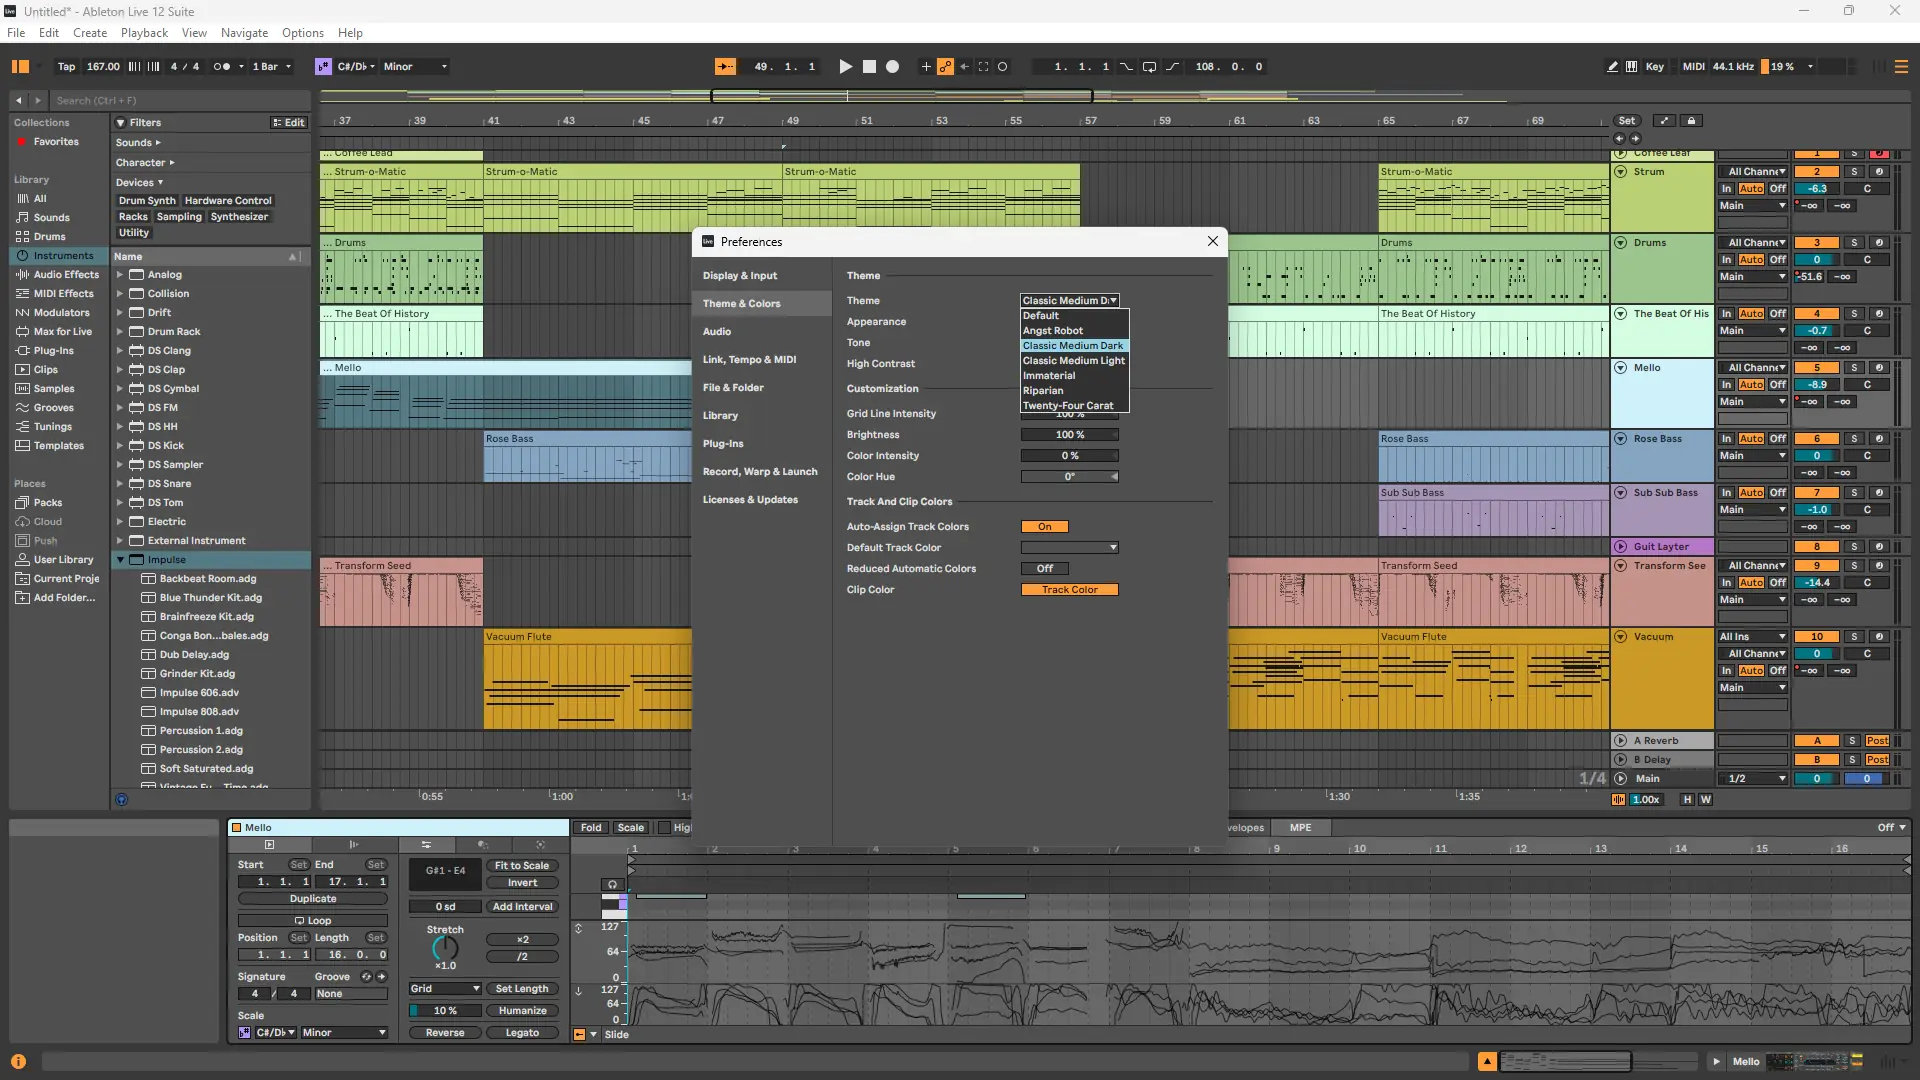This screenshot has height=1080, width=1920.
Task: Toggle Draw Mode pencil icon
Action: [1612, 67]
